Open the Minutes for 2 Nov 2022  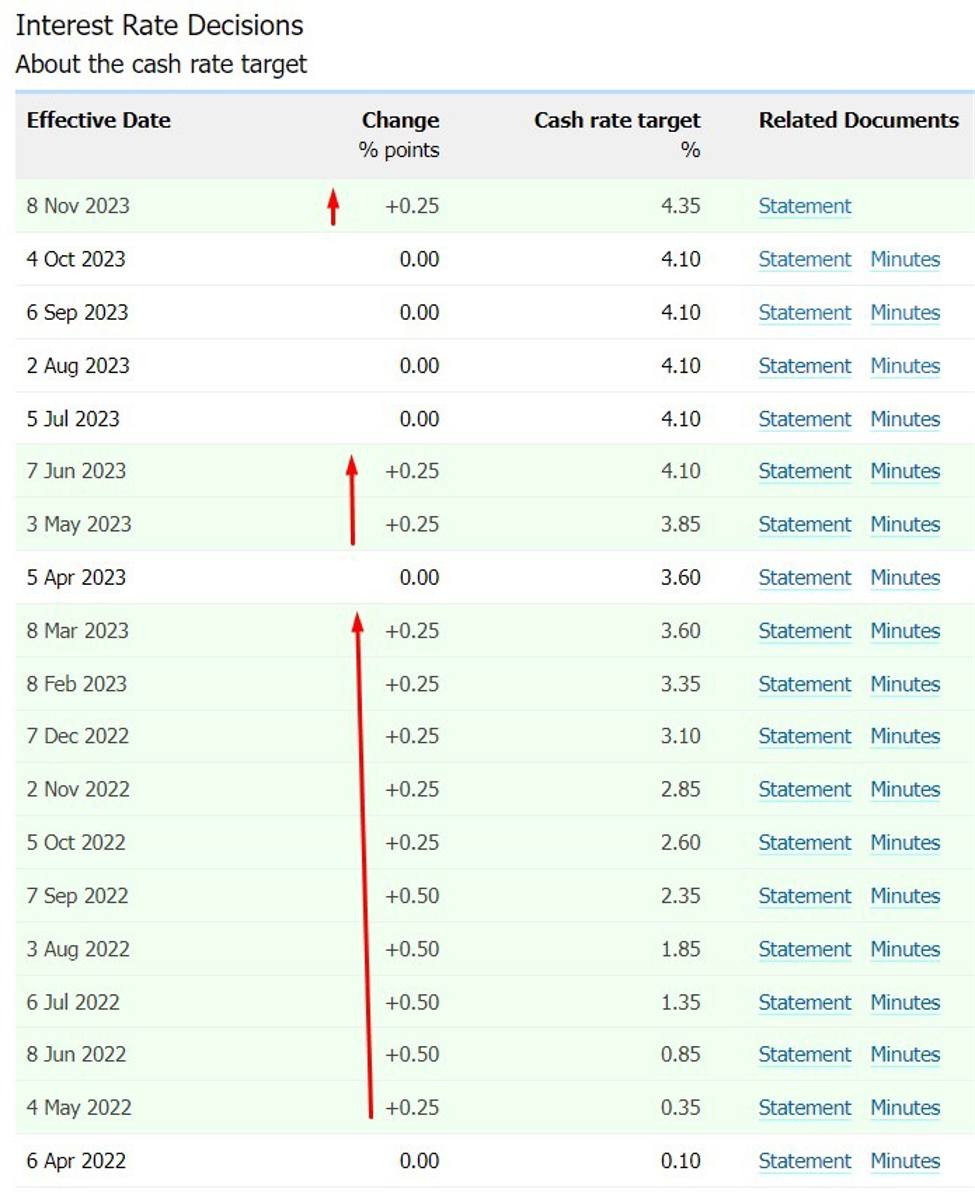pos(905,789)
